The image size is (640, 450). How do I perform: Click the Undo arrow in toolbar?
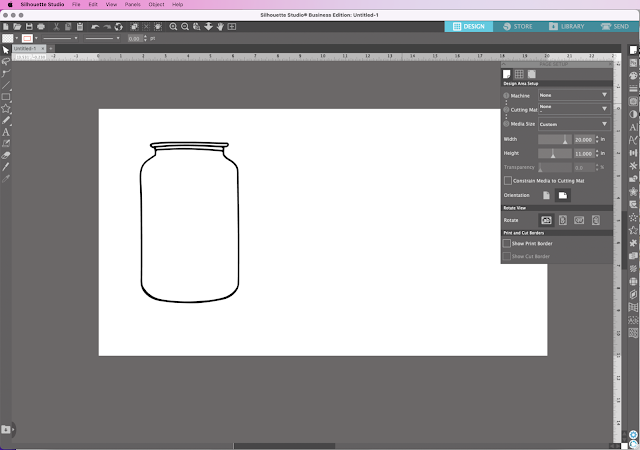pyautogui.click(x=94, y=25)
